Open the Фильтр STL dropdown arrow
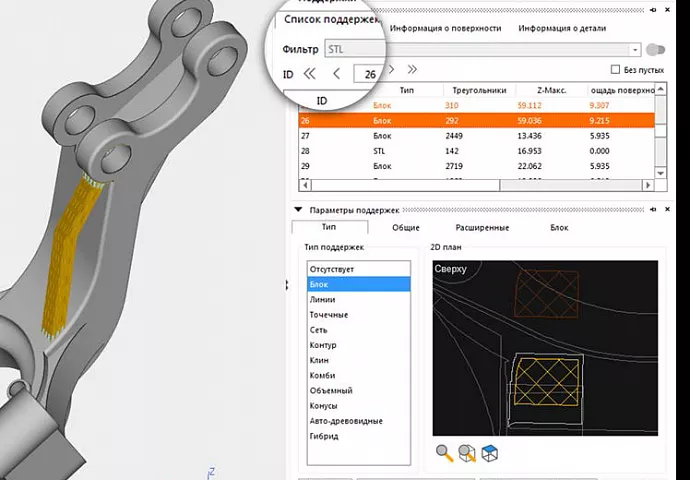The width and height of the screenshot is (690, 480). pyautogui.click(x=635, y=50)
